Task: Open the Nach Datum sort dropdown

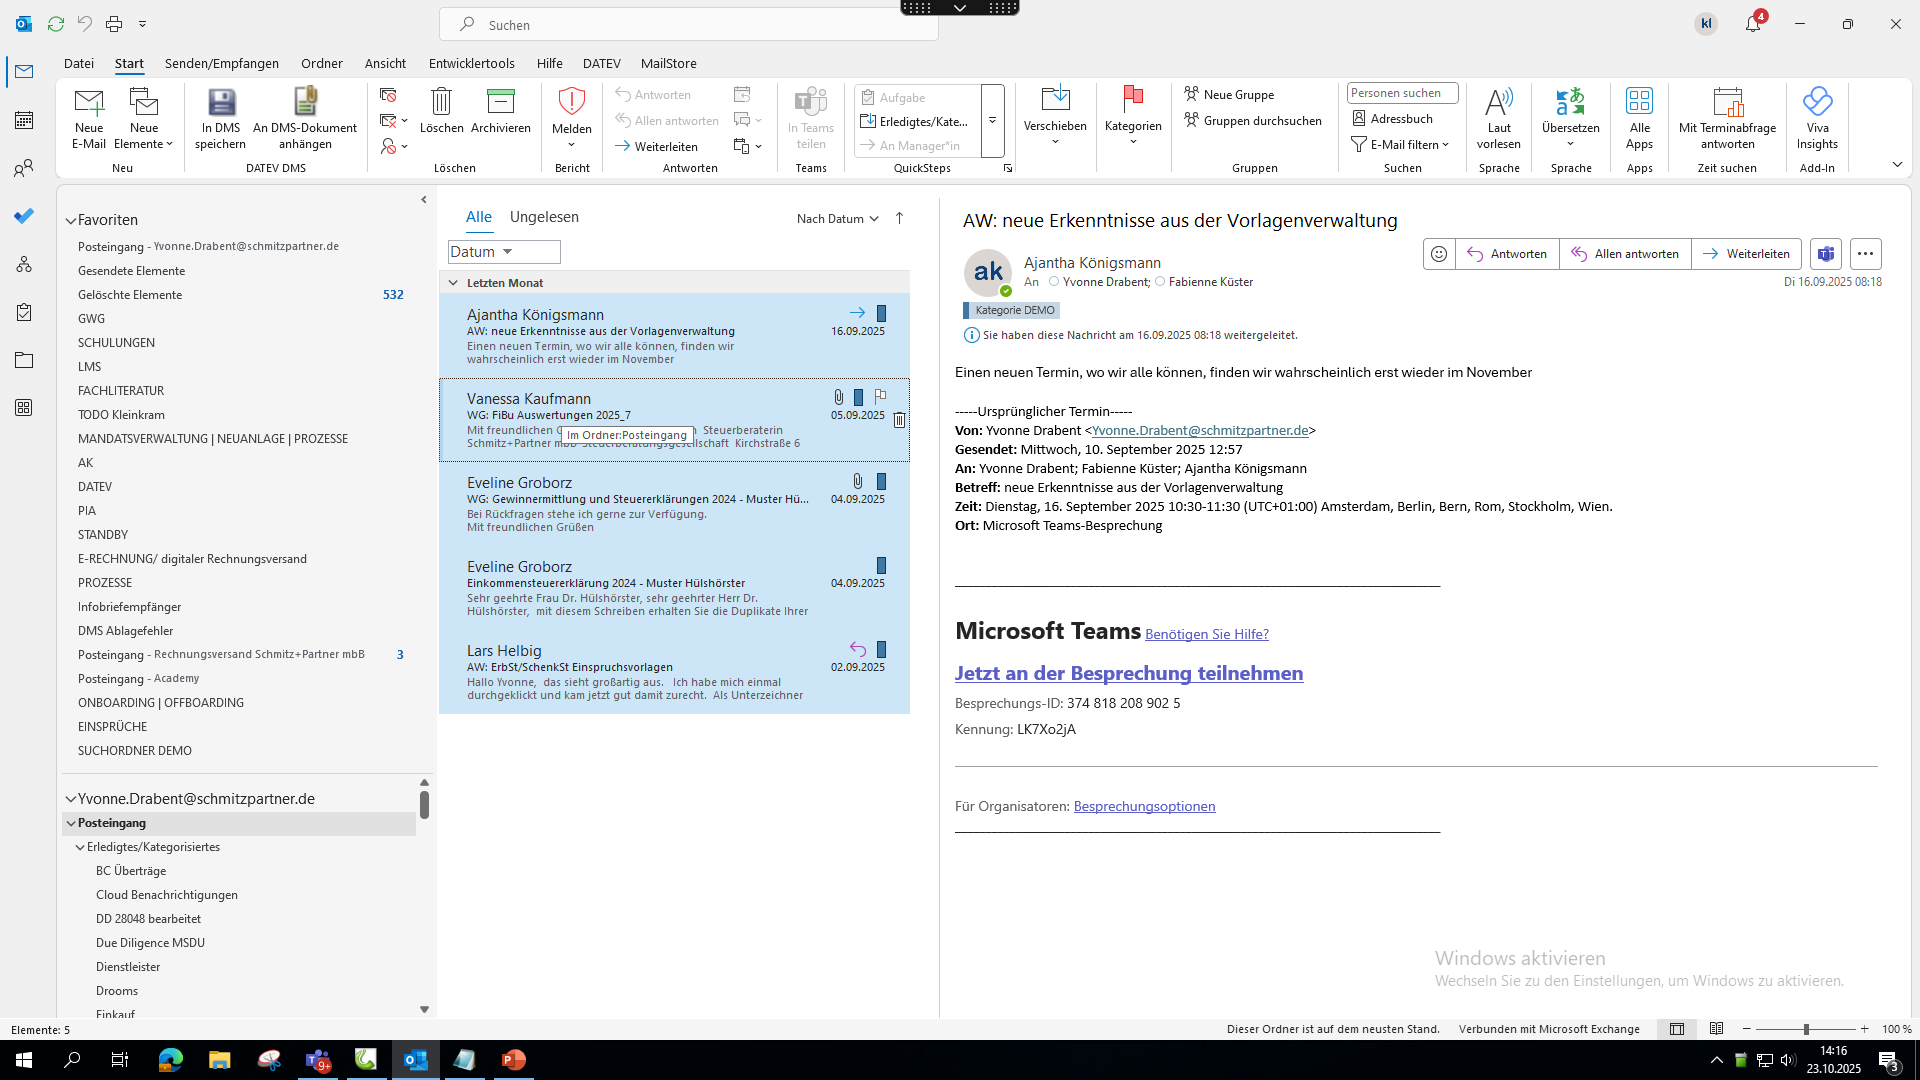Action: [837, 218]
